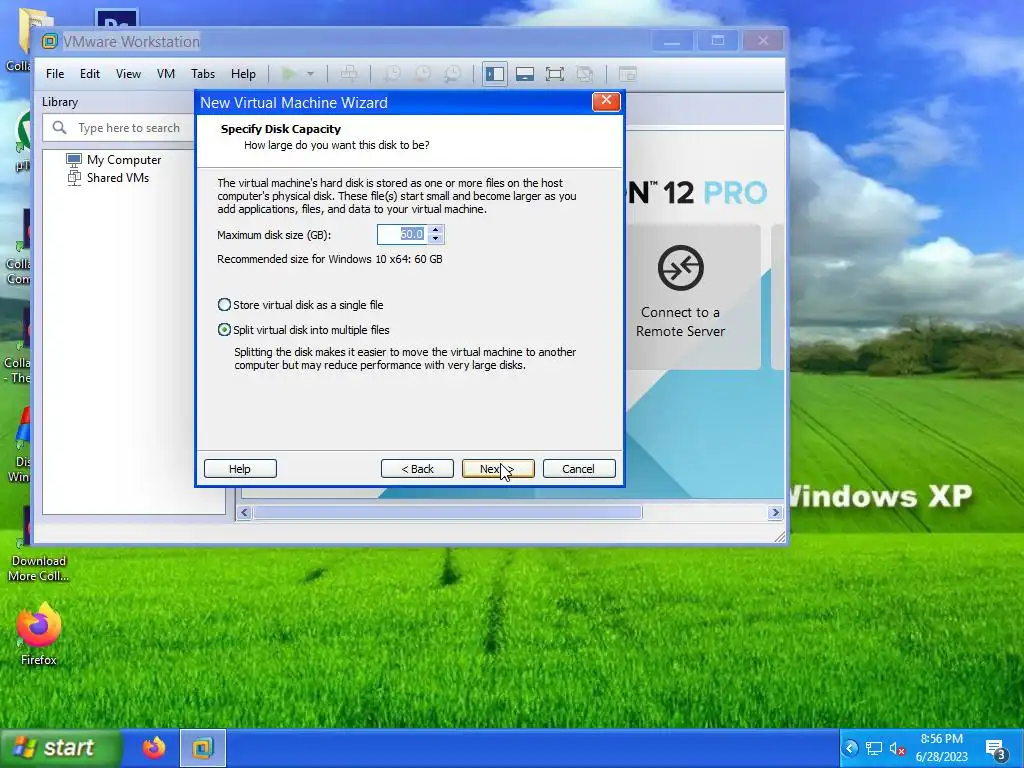Click the VMware Workstation title bar icon

tap(50, 41)
